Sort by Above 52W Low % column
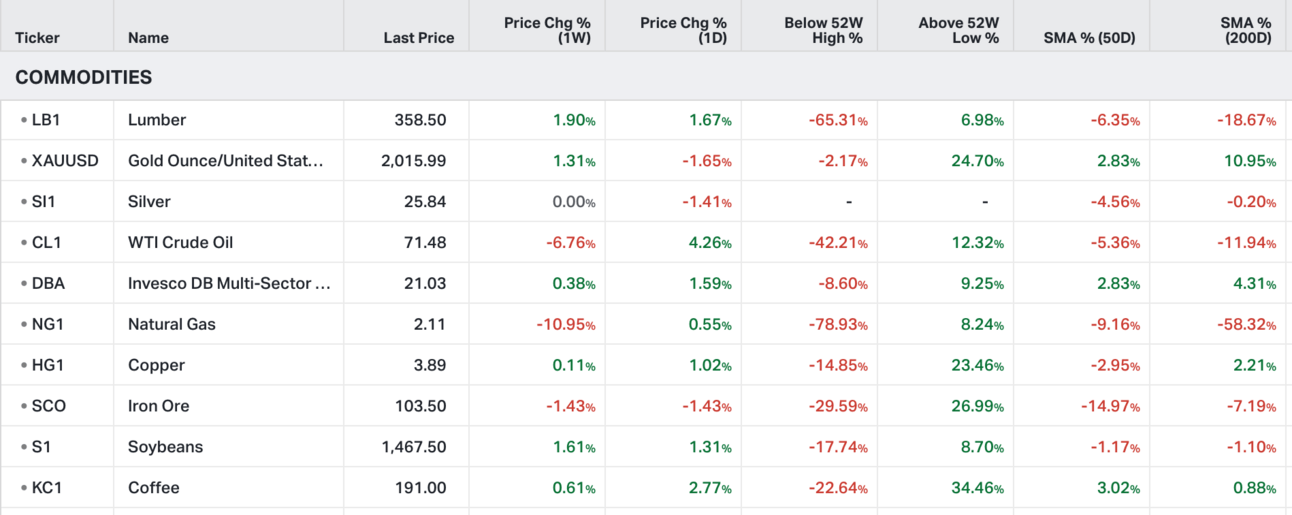Screen dimensions: 1292x515 [x=958, y=30]
